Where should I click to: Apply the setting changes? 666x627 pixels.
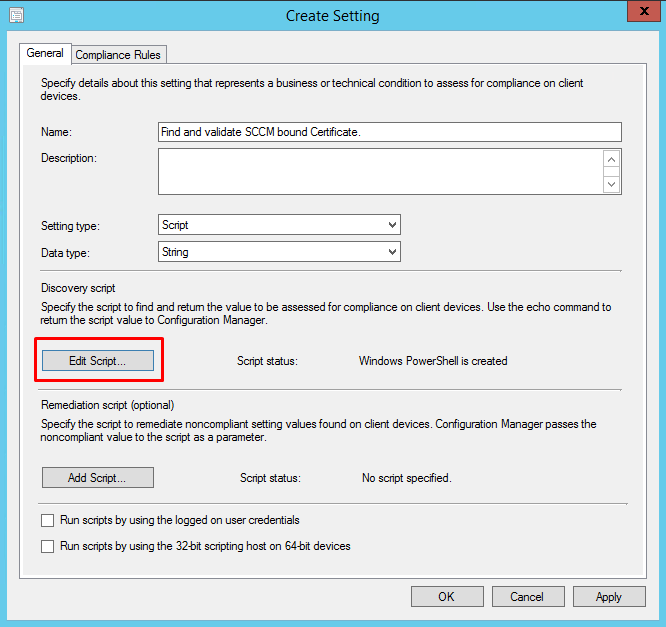(x=608, y=597)
